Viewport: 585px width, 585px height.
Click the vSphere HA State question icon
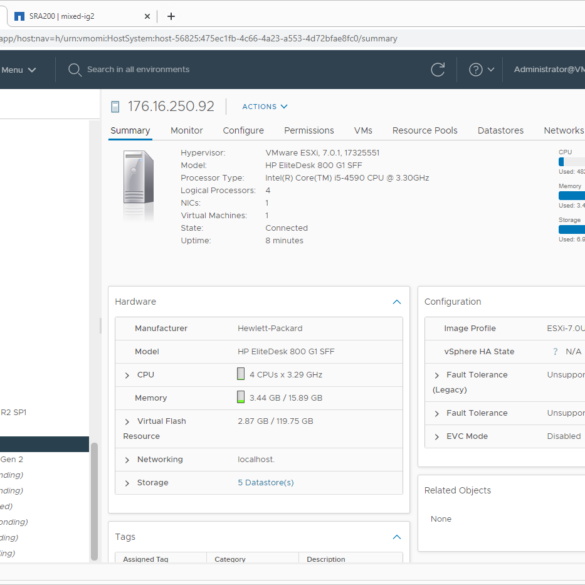click(555, 351)
